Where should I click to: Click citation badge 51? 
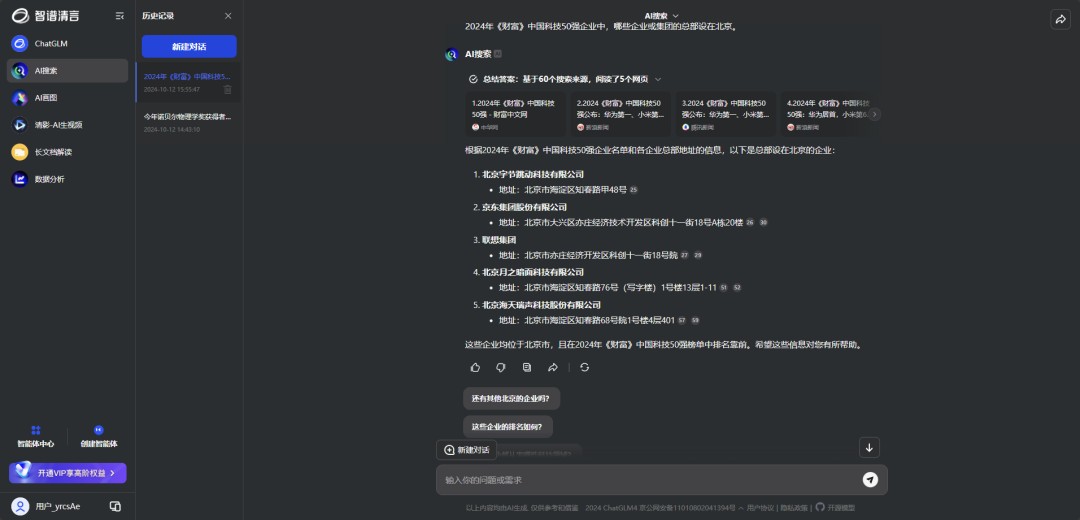coord(724,288)
